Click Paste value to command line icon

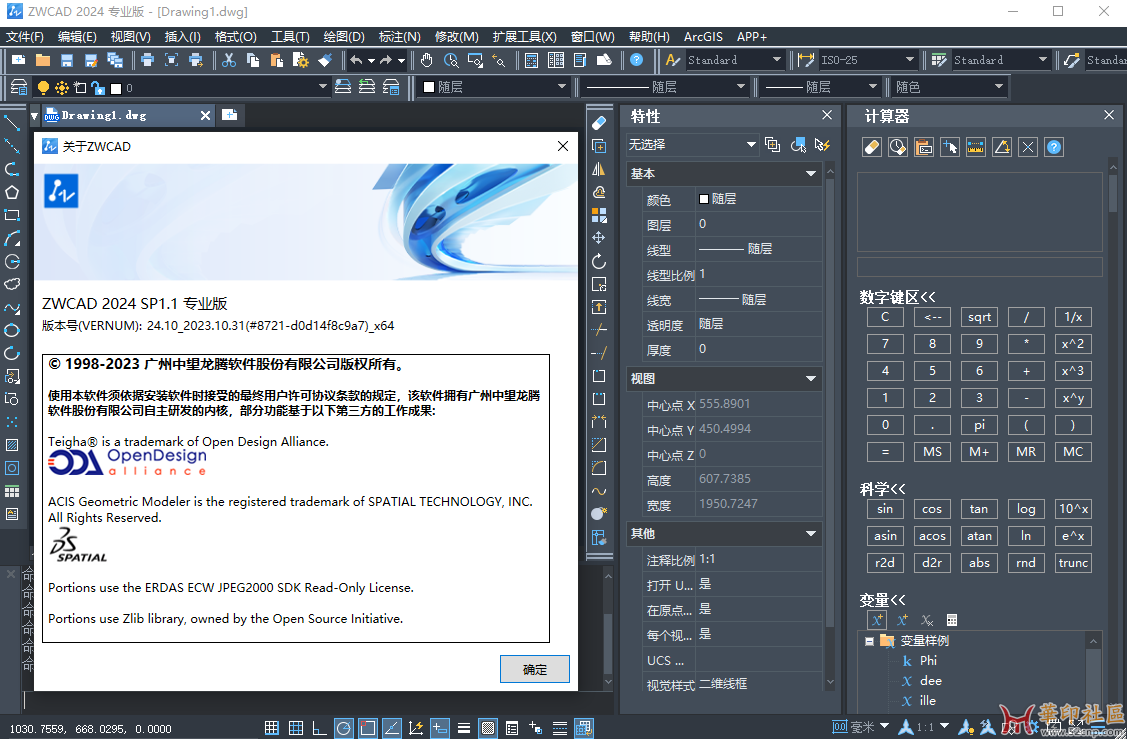click(924, 147)
